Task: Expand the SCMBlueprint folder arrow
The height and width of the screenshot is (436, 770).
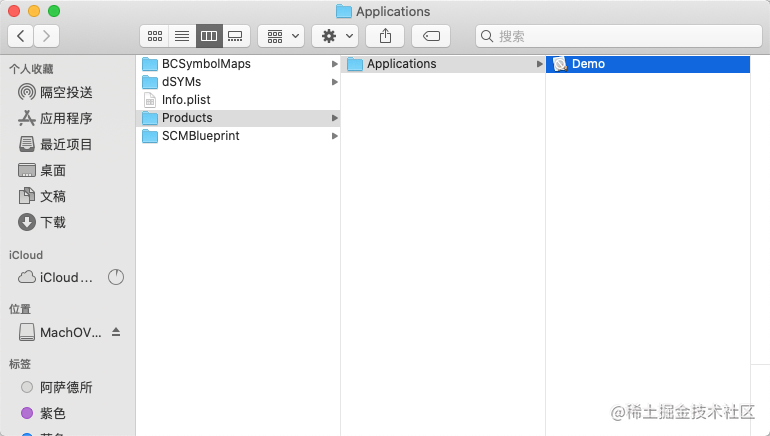Action: pos(334,136)
